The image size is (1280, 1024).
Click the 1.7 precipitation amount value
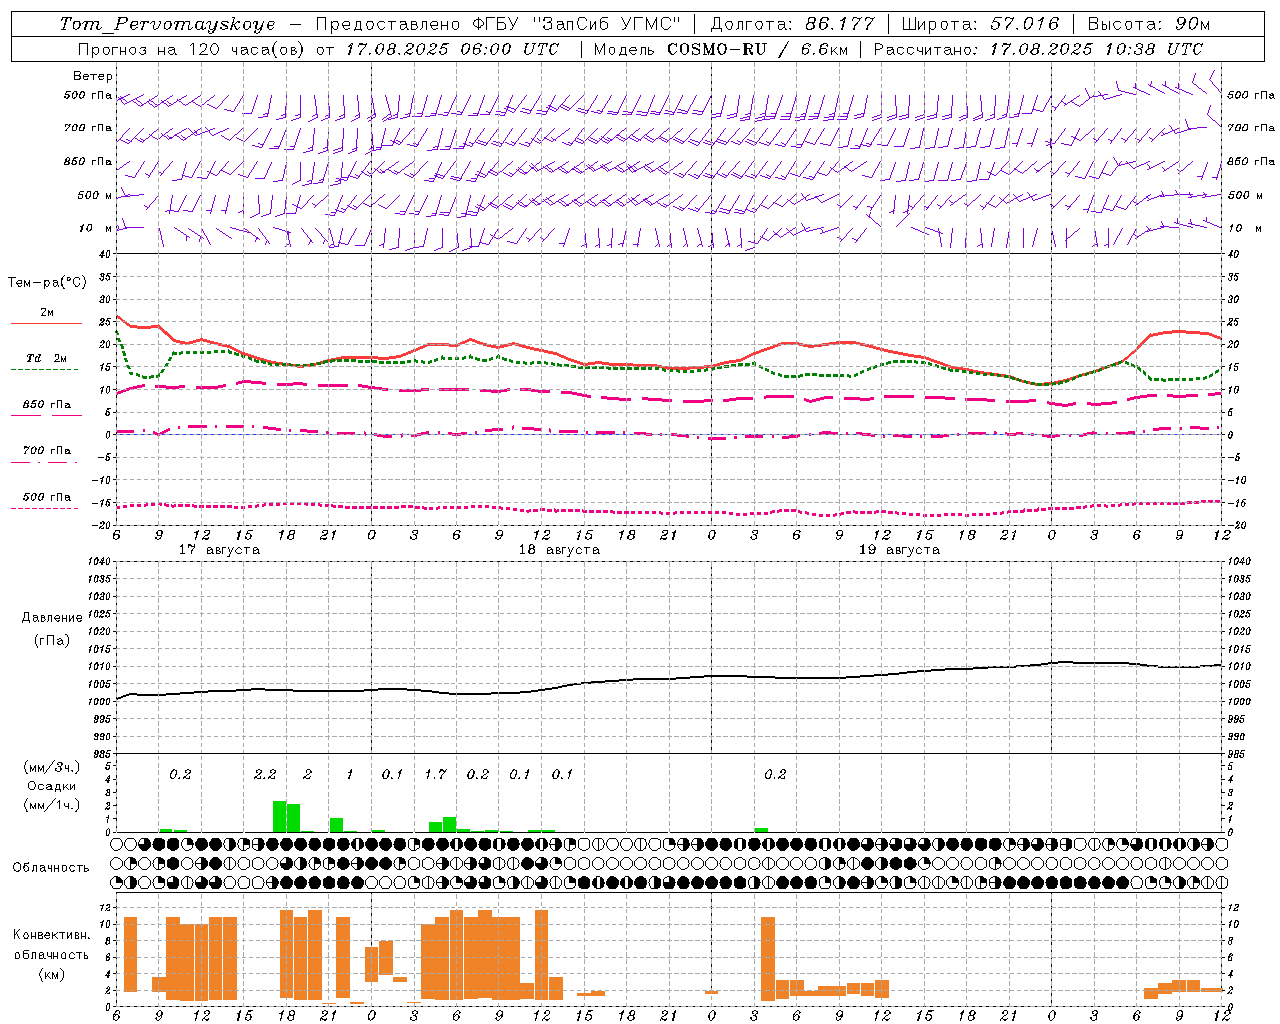[x=435, y=774]
